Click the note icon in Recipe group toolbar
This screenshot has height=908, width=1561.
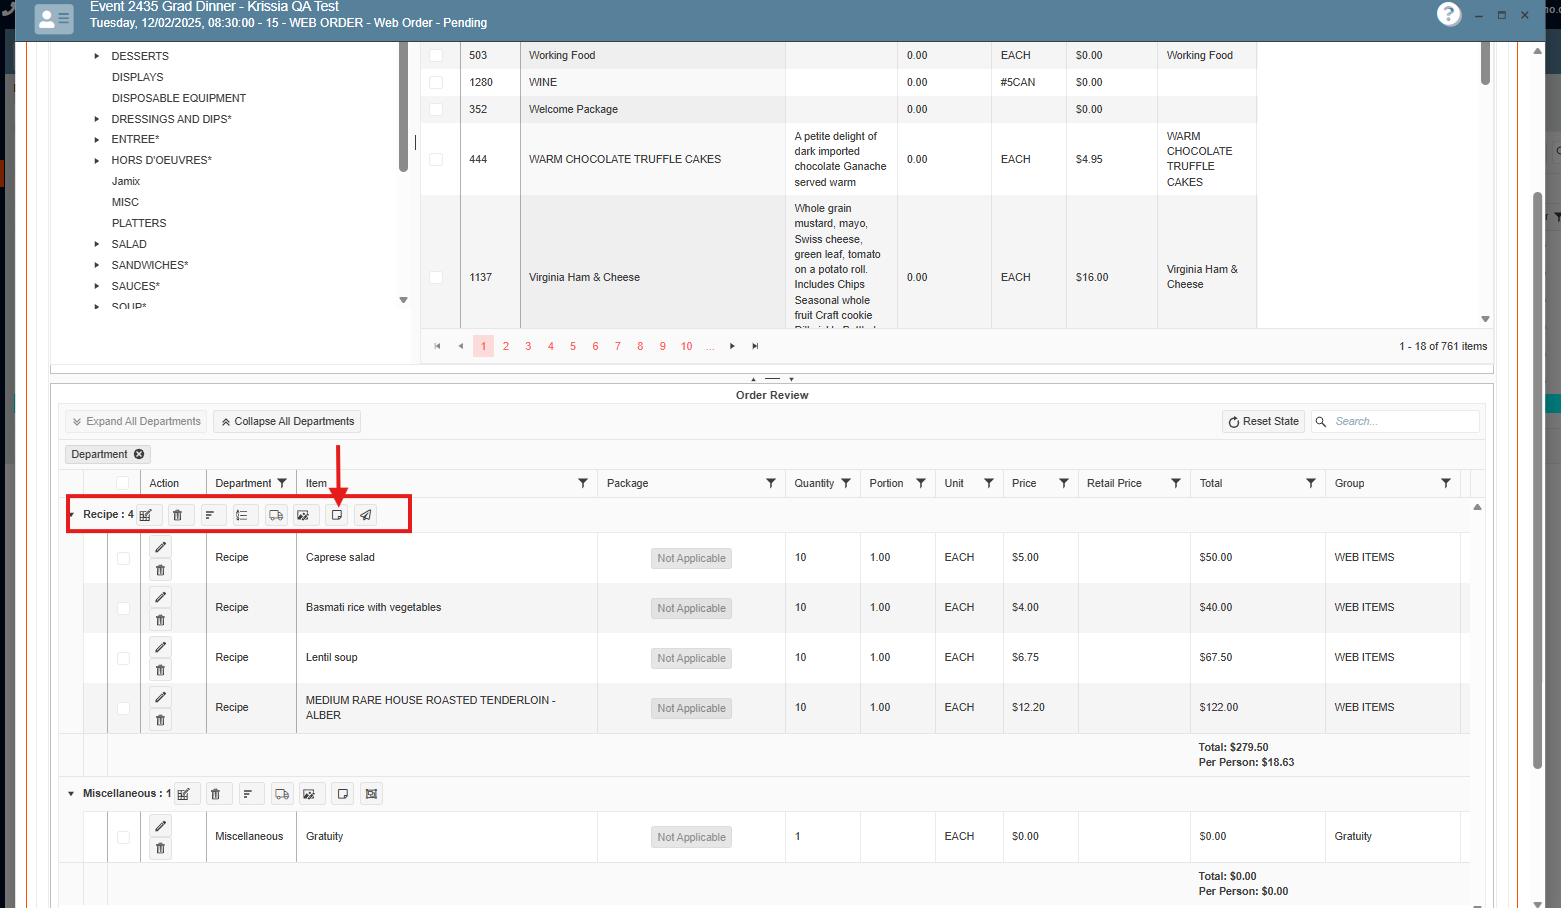click(x=337, y=515)
